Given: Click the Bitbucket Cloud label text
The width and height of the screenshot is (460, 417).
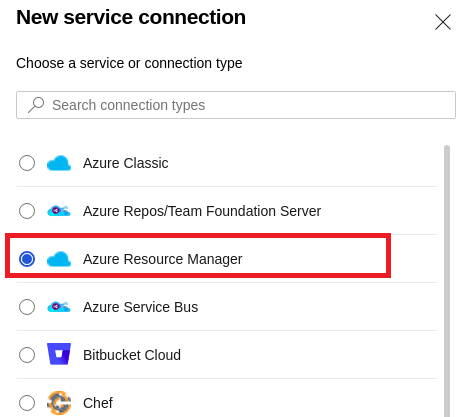Looking at the screenshot, I should [x=132, y=355].
